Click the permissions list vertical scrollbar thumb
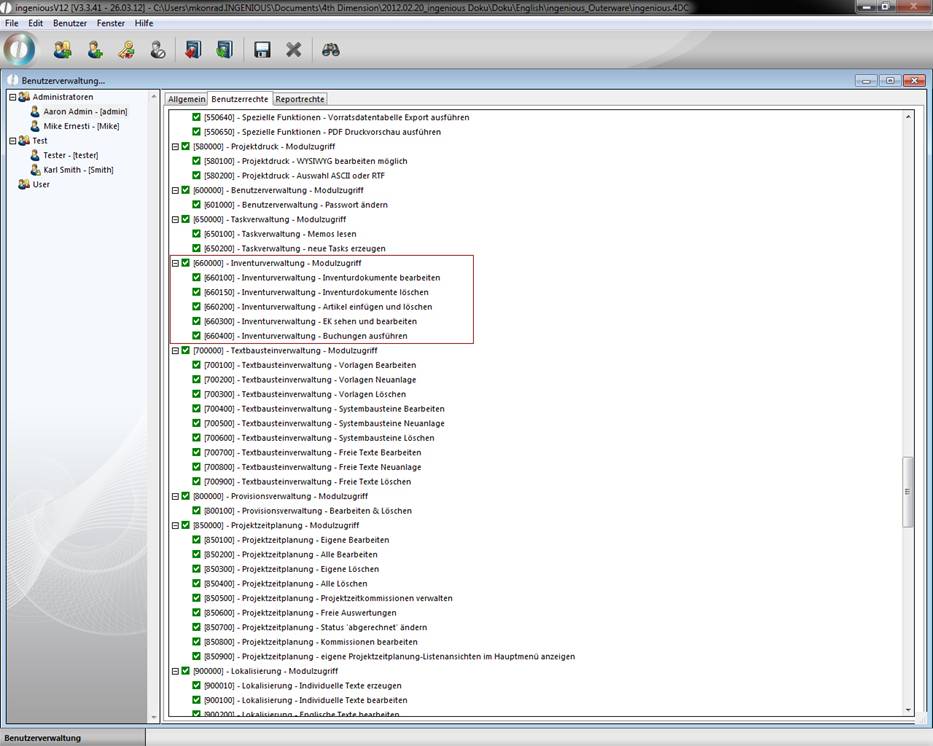Image resolution: width=933 pixels, height=746 pixels. click(x=908, y=492)
